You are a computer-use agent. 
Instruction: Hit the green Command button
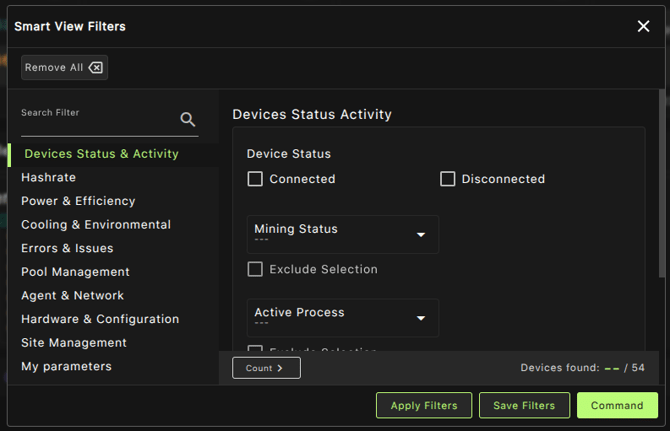[617, 405]
